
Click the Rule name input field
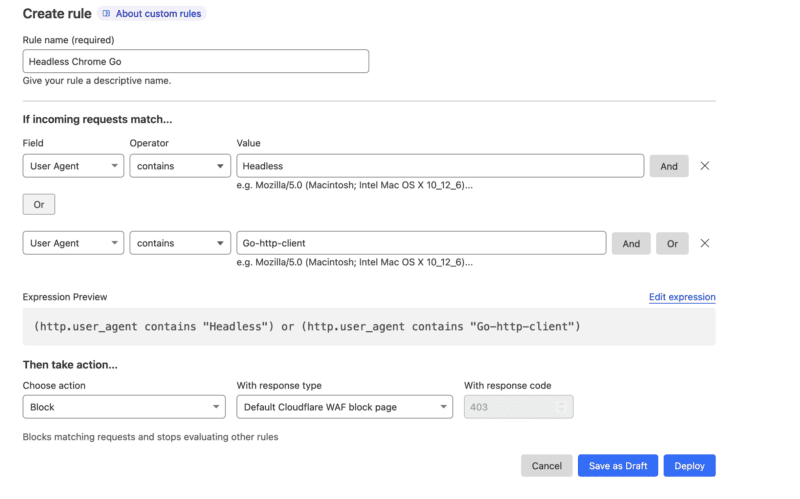[195, 61]
